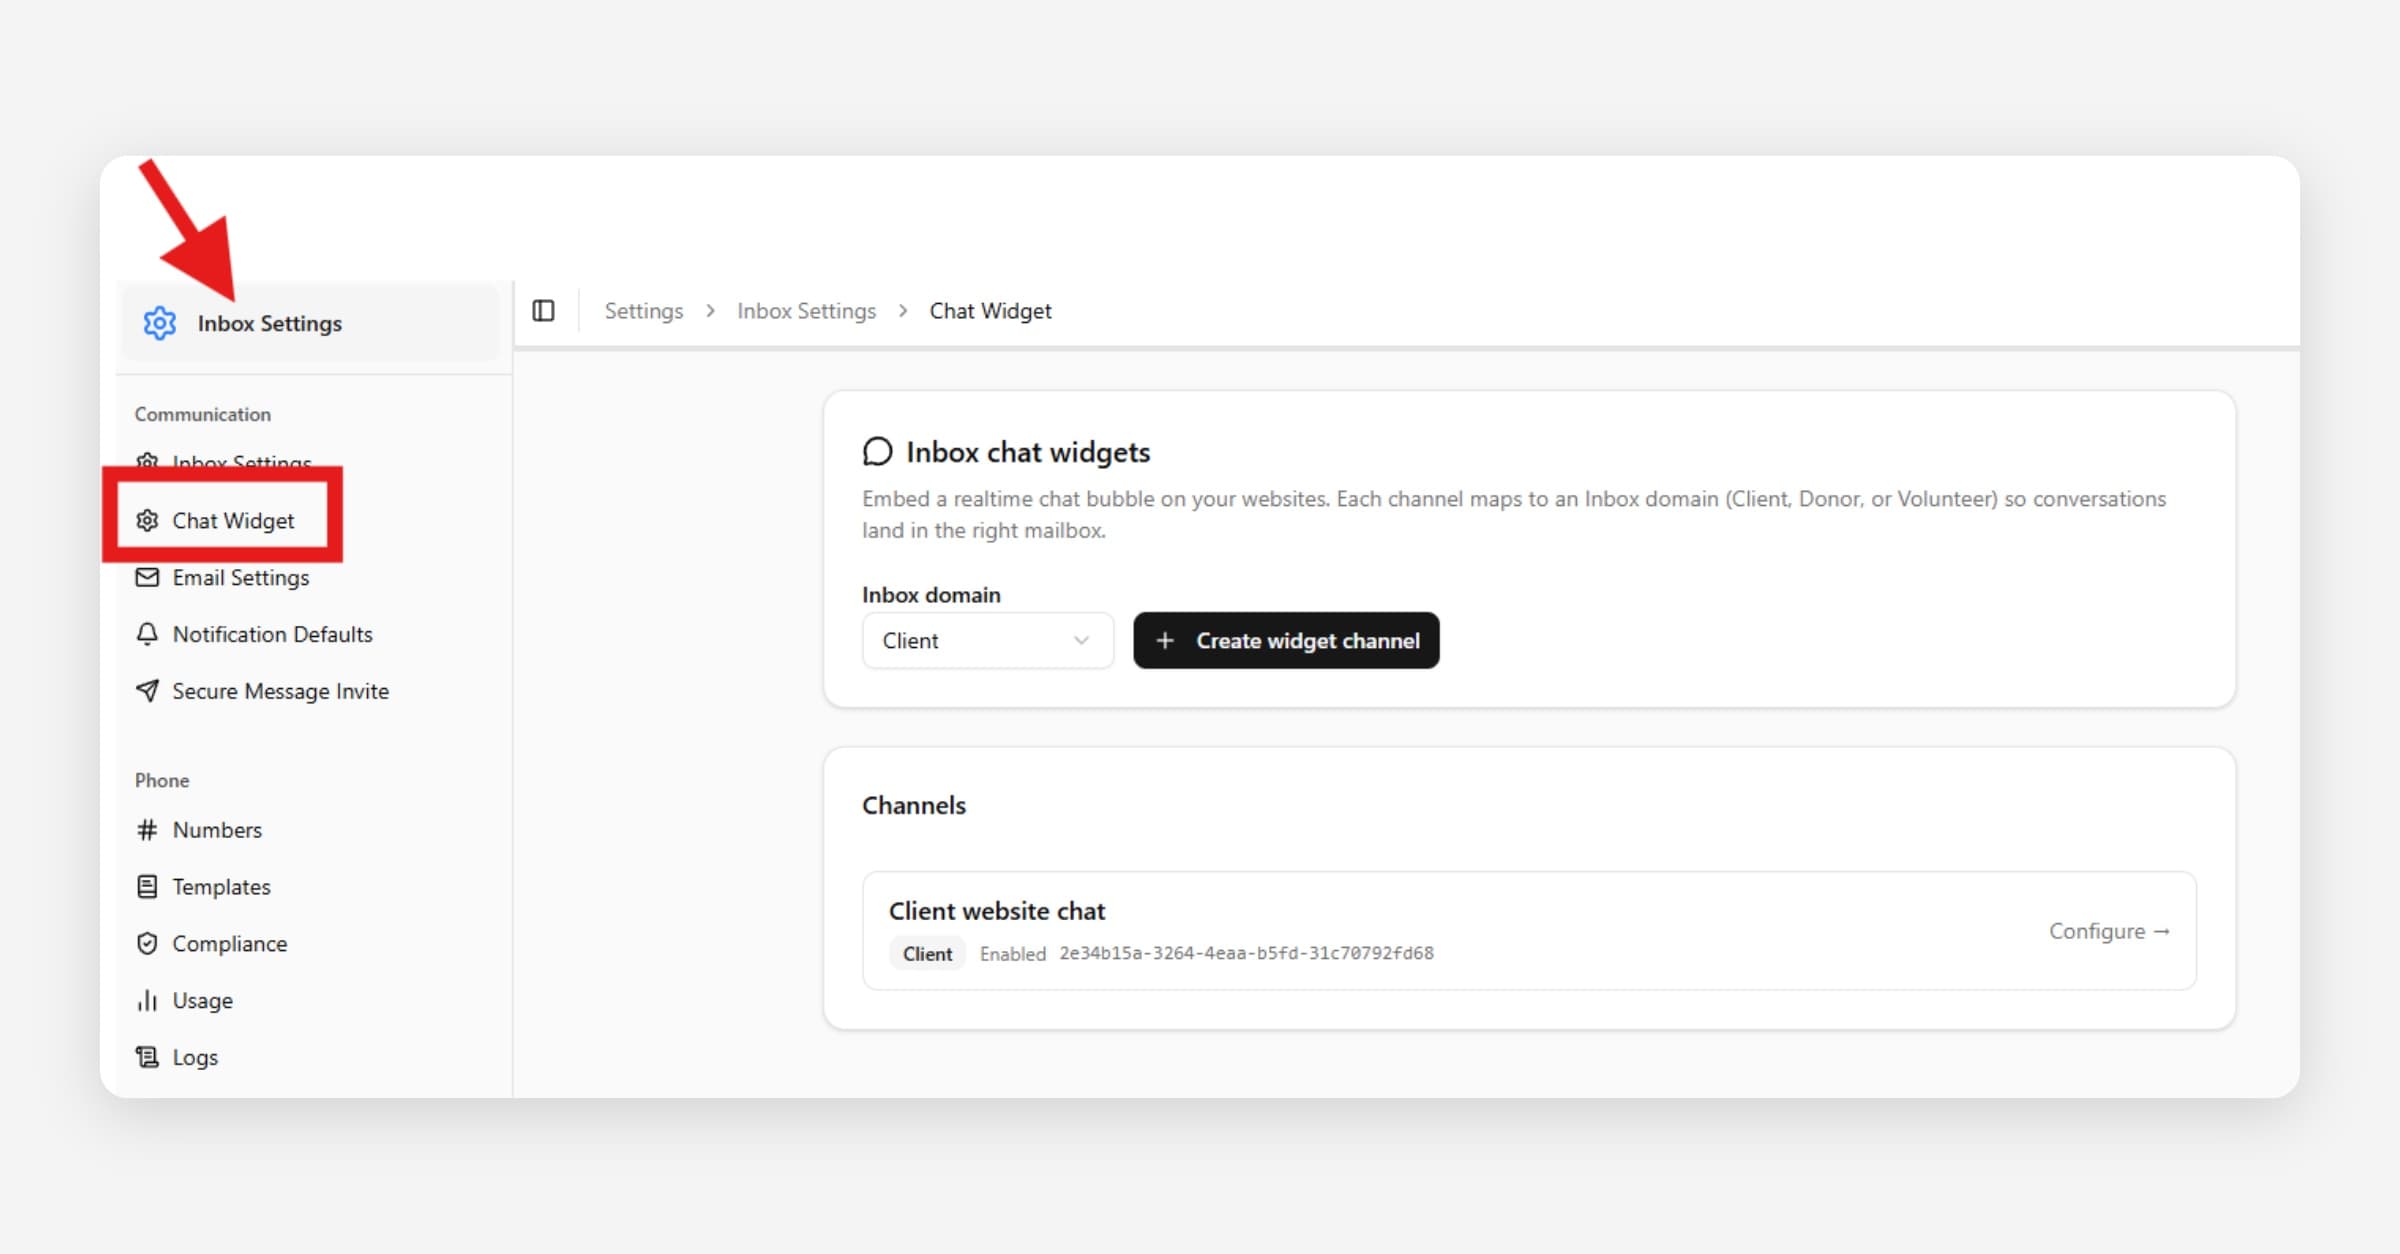2400x1254 pixels.
Task: Click the plus icon in Create widget channel
Action: point(1165,640)
